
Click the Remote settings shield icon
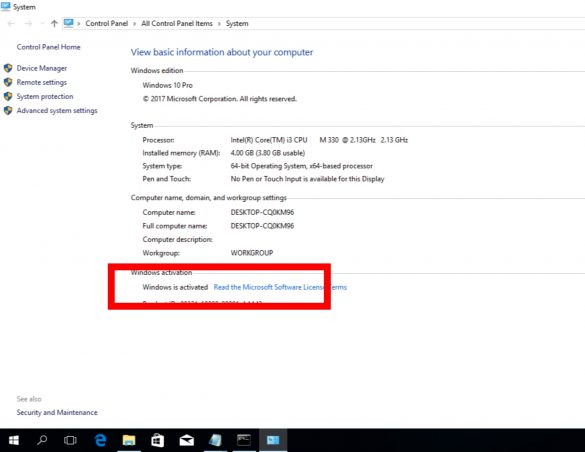[x=8, y=82]
